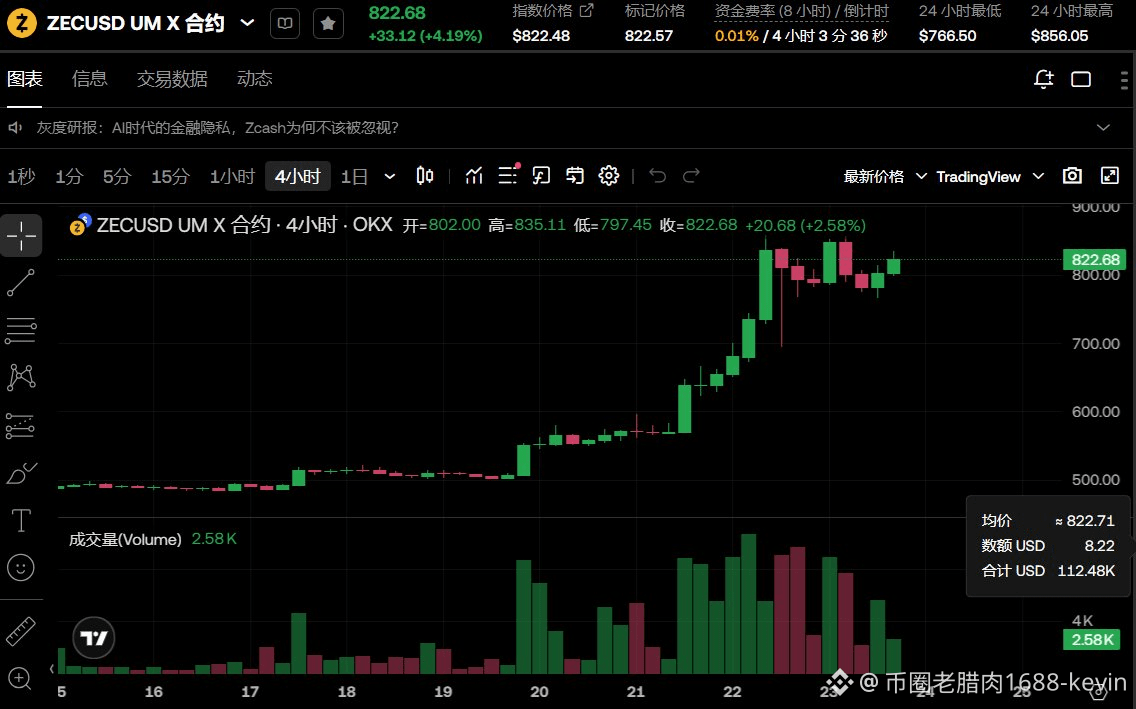Screen dimensions: 1136x709
Task: Select the forecasting position tool
Action: (x=21, y=426)
